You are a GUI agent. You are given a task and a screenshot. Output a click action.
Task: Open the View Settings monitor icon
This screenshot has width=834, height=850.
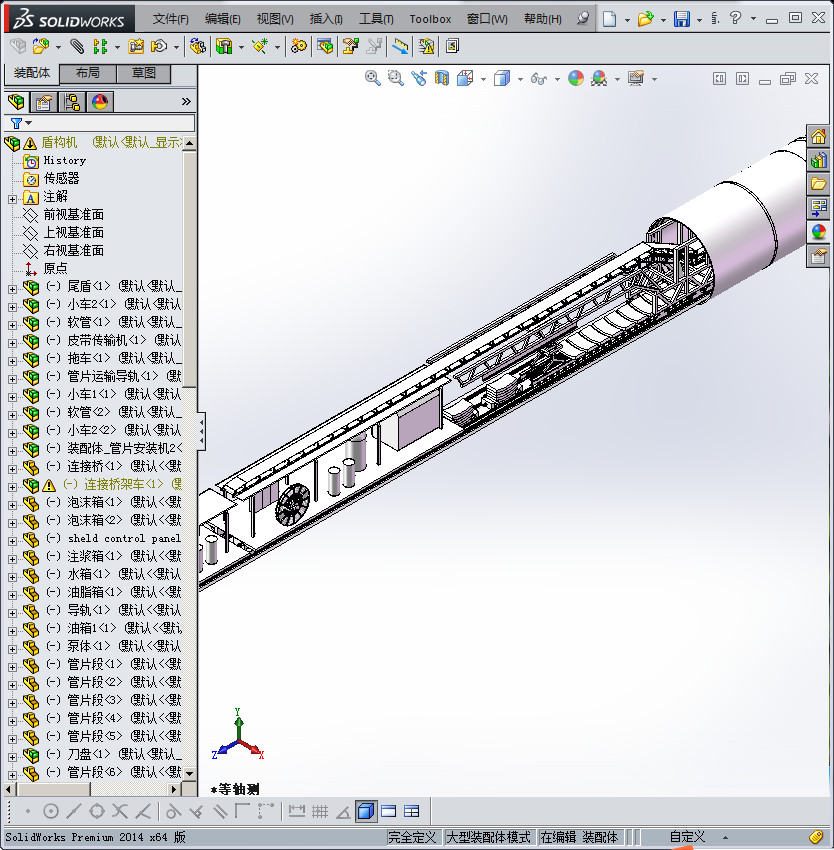636,79
